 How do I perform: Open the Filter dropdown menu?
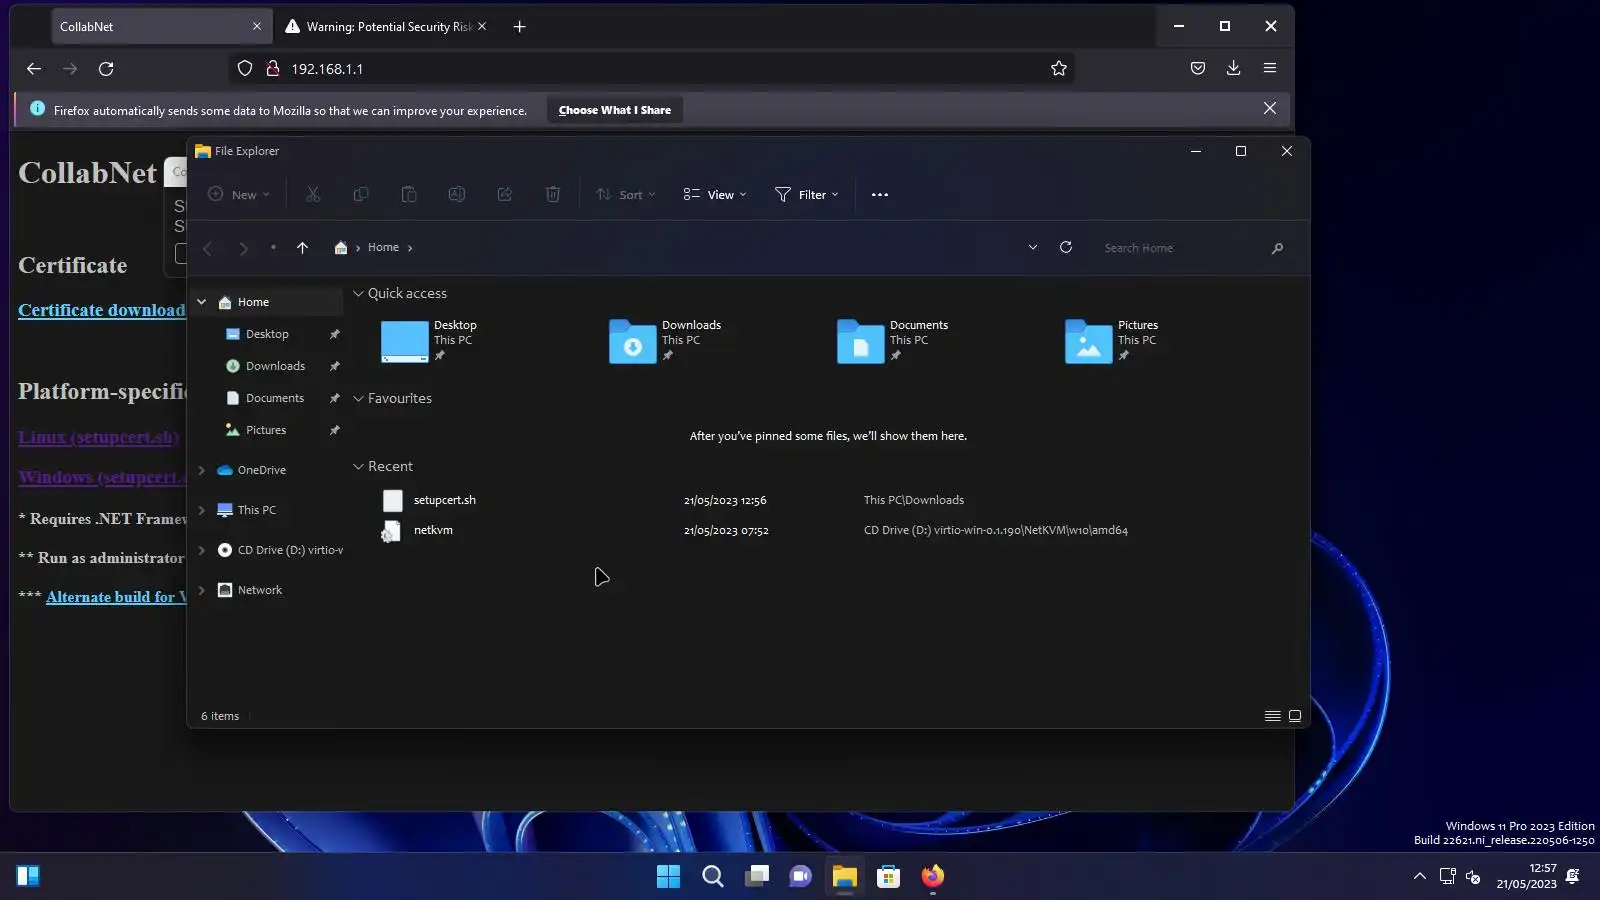(807, 195)
